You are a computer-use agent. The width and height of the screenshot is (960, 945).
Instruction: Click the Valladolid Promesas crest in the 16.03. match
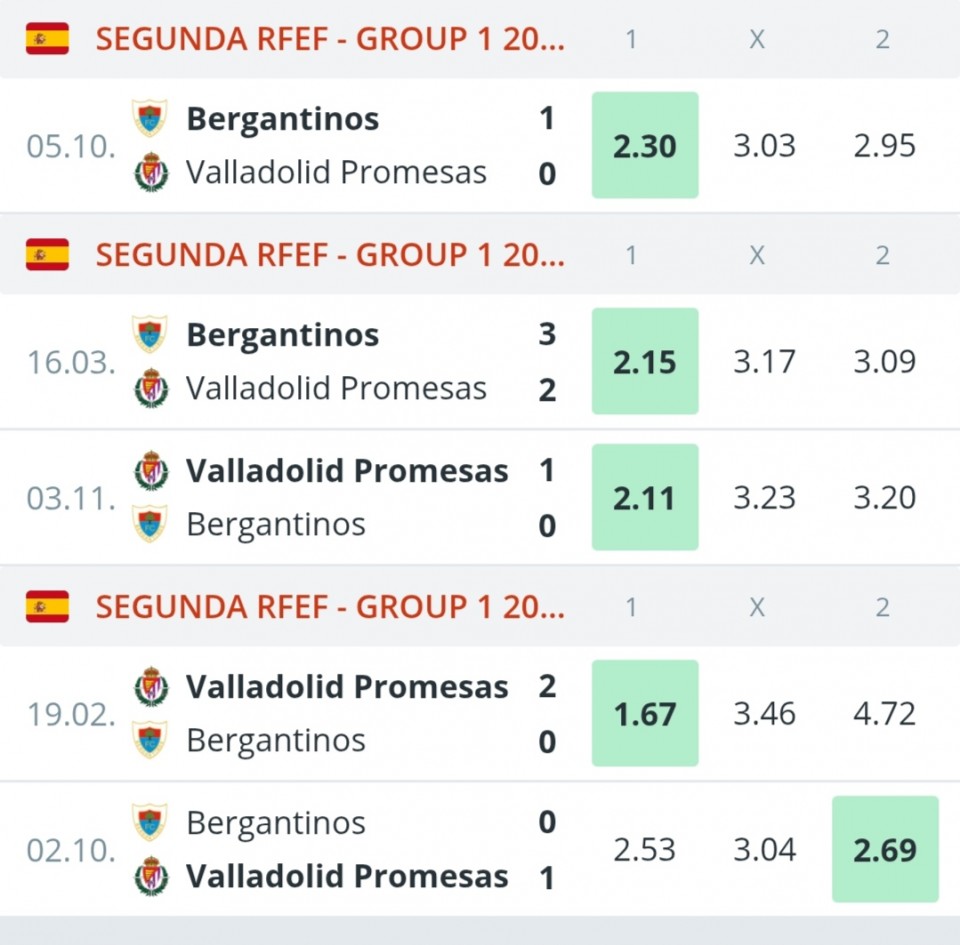point(151,388)
